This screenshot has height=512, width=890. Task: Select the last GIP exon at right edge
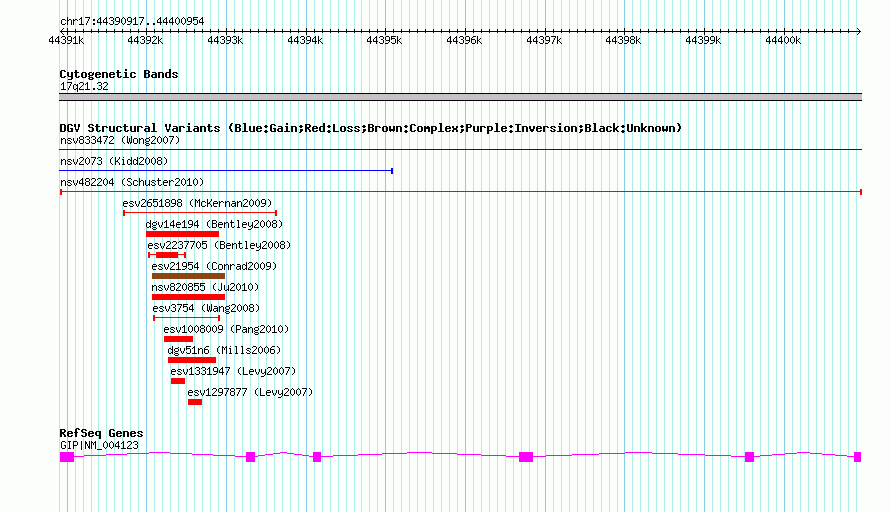[x=858, y=457]
